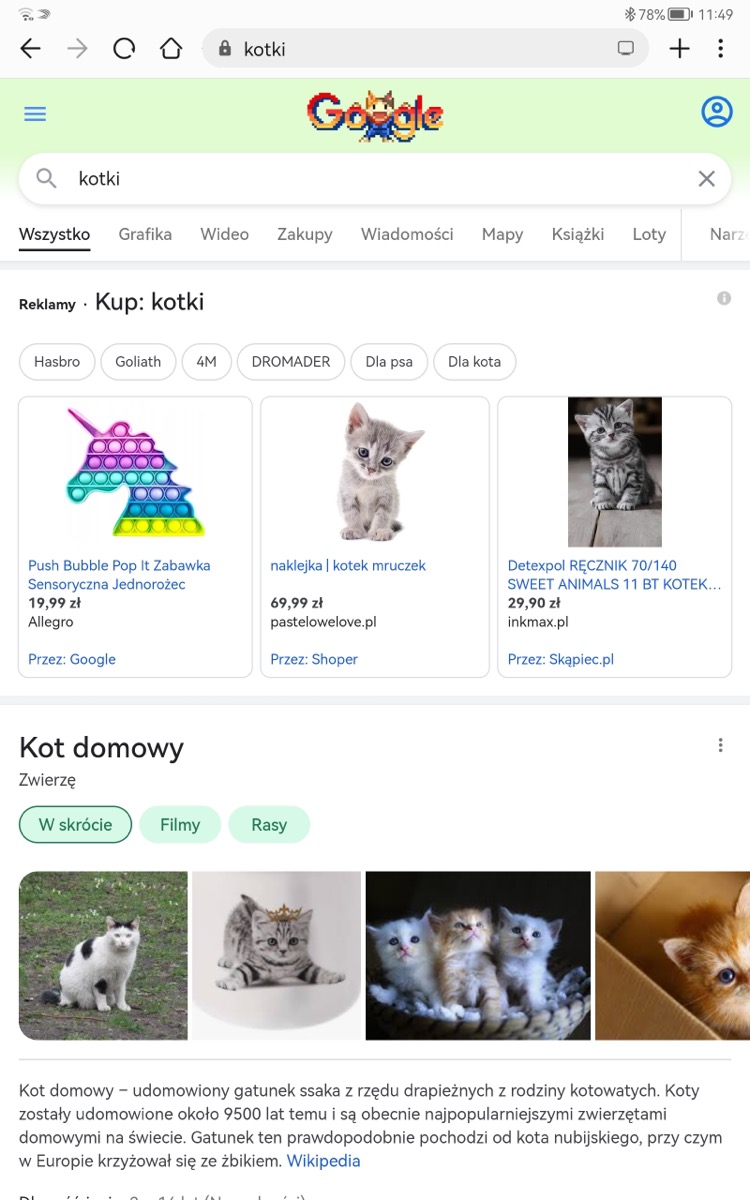Switch to the Grafika results tab

(145, 234)
